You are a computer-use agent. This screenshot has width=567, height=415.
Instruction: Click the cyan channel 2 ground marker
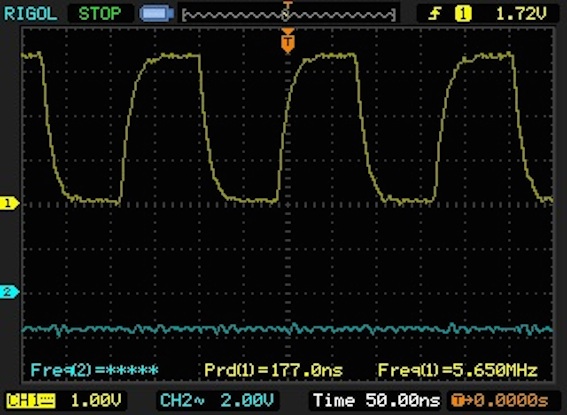coord(9,292)
